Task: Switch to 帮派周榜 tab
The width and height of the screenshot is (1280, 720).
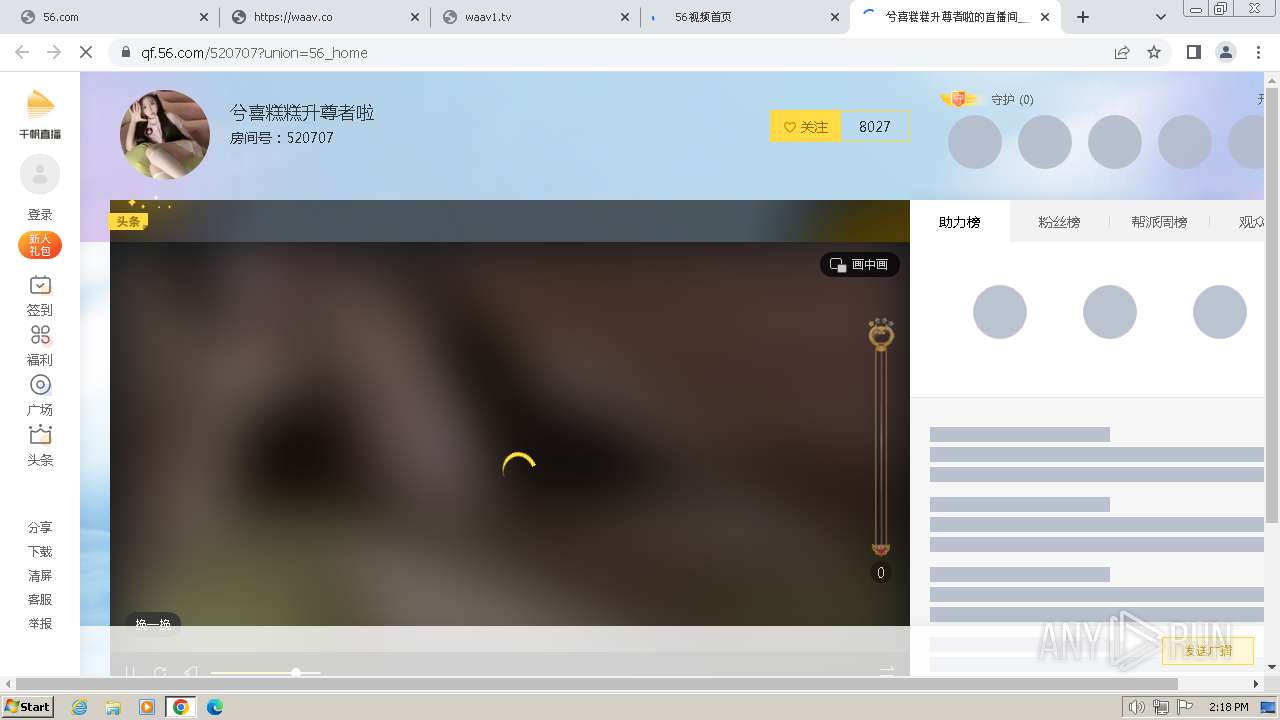Action: pyautogui.click(x=1159, y=222)
